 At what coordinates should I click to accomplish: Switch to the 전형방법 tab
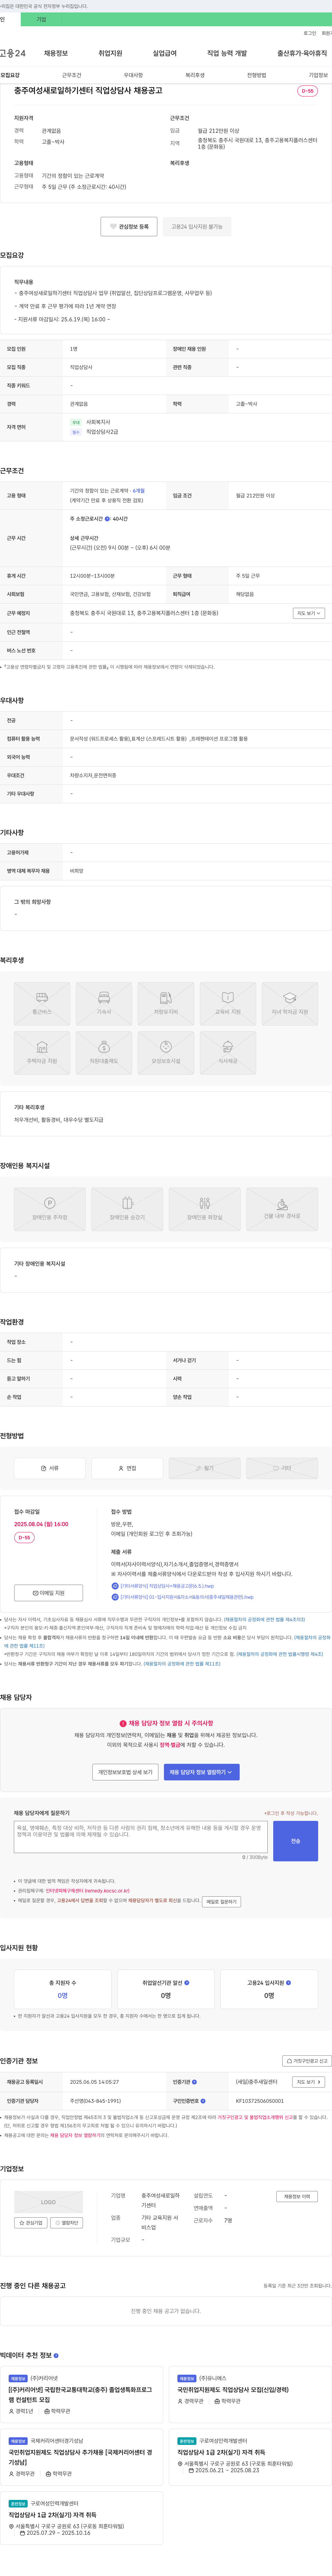[257, 75]
